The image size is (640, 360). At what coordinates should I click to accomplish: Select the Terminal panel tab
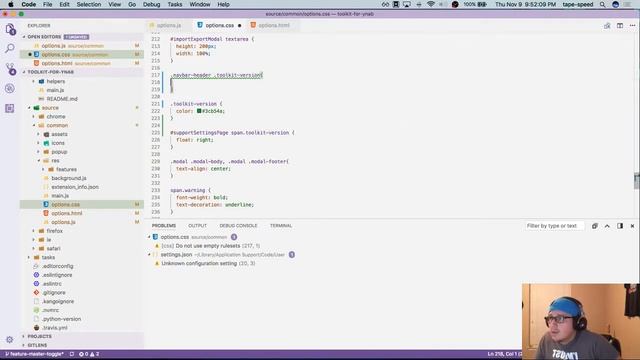[281, 226]
